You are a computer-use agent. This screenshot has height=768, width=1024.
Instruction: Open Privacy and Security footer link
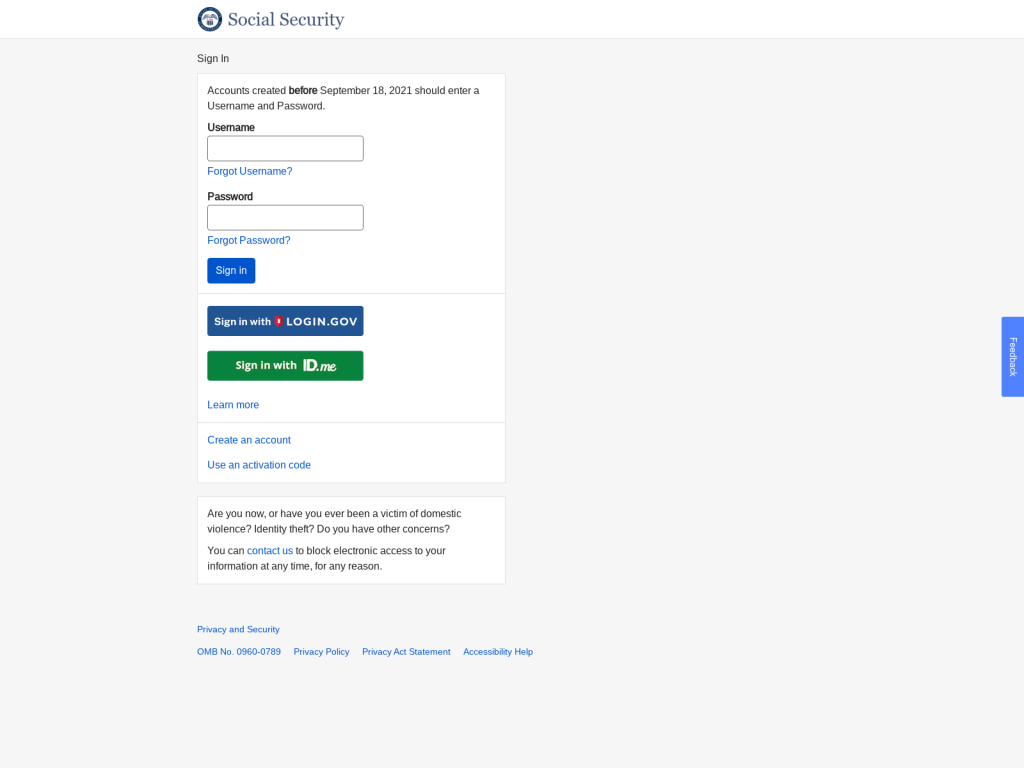(238, 630)
